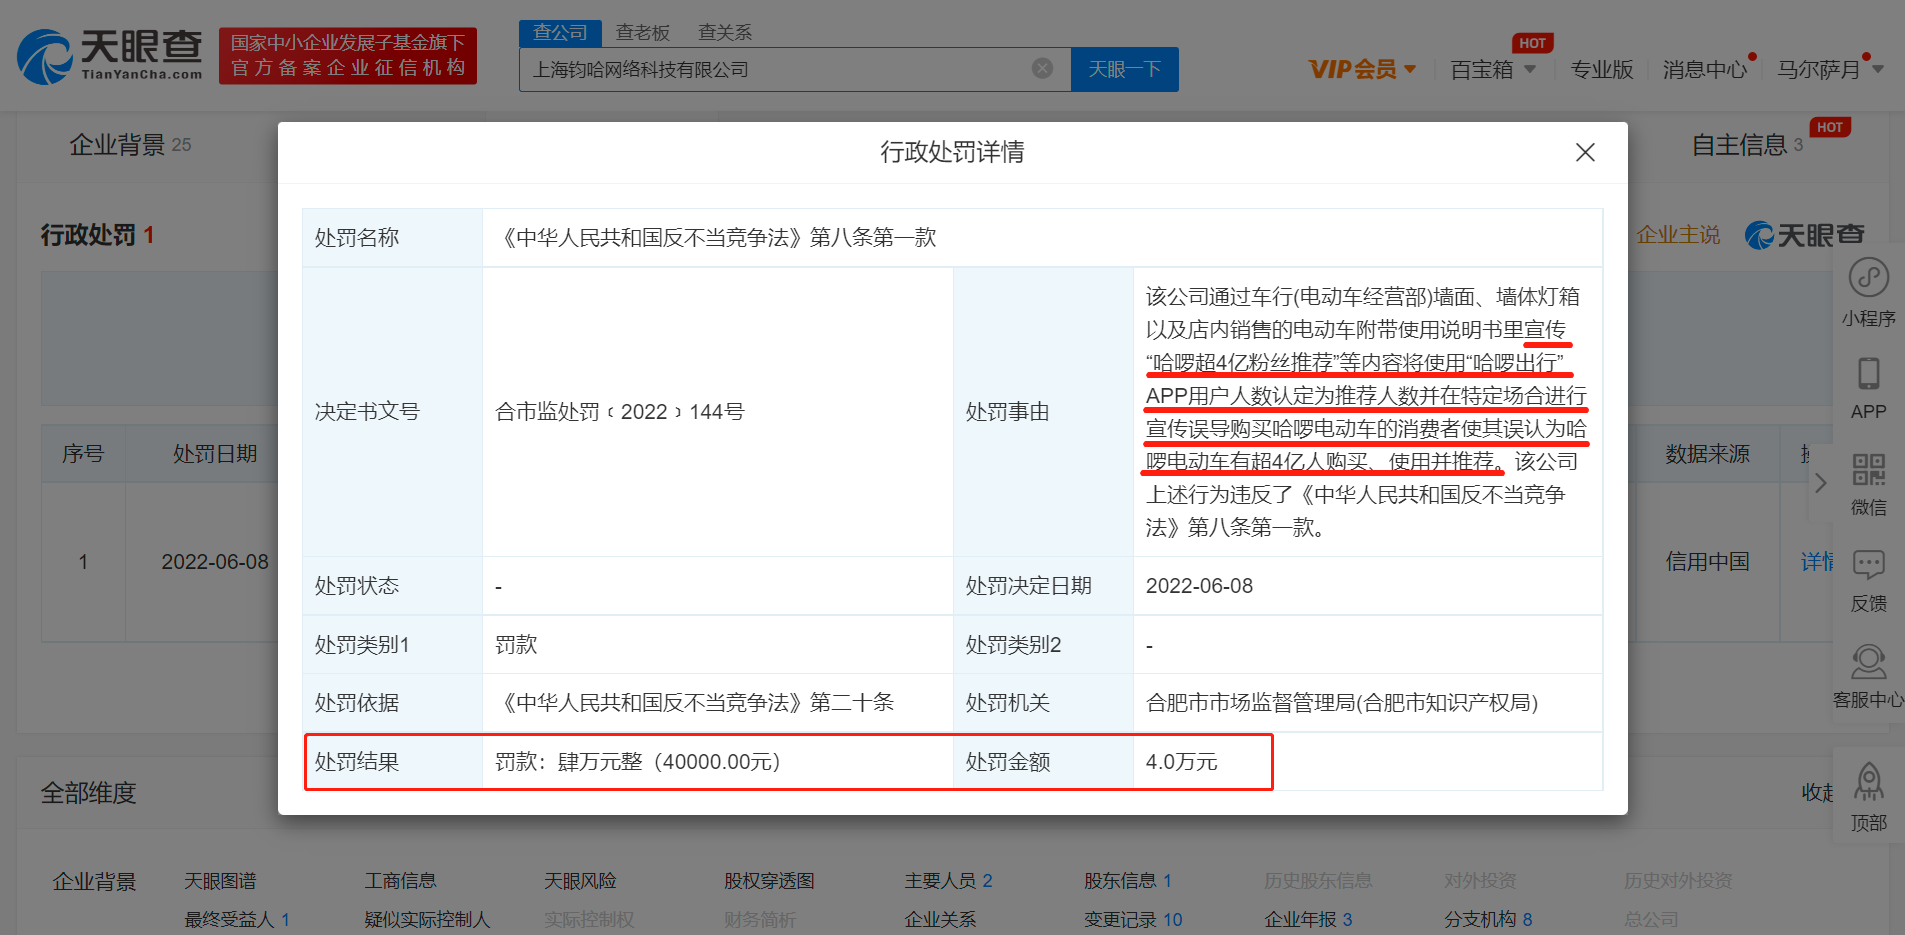Switch to the 查关系 tab
This screenshot has width=1905, height=935.
pyautogui.click(x=723, y=32)
